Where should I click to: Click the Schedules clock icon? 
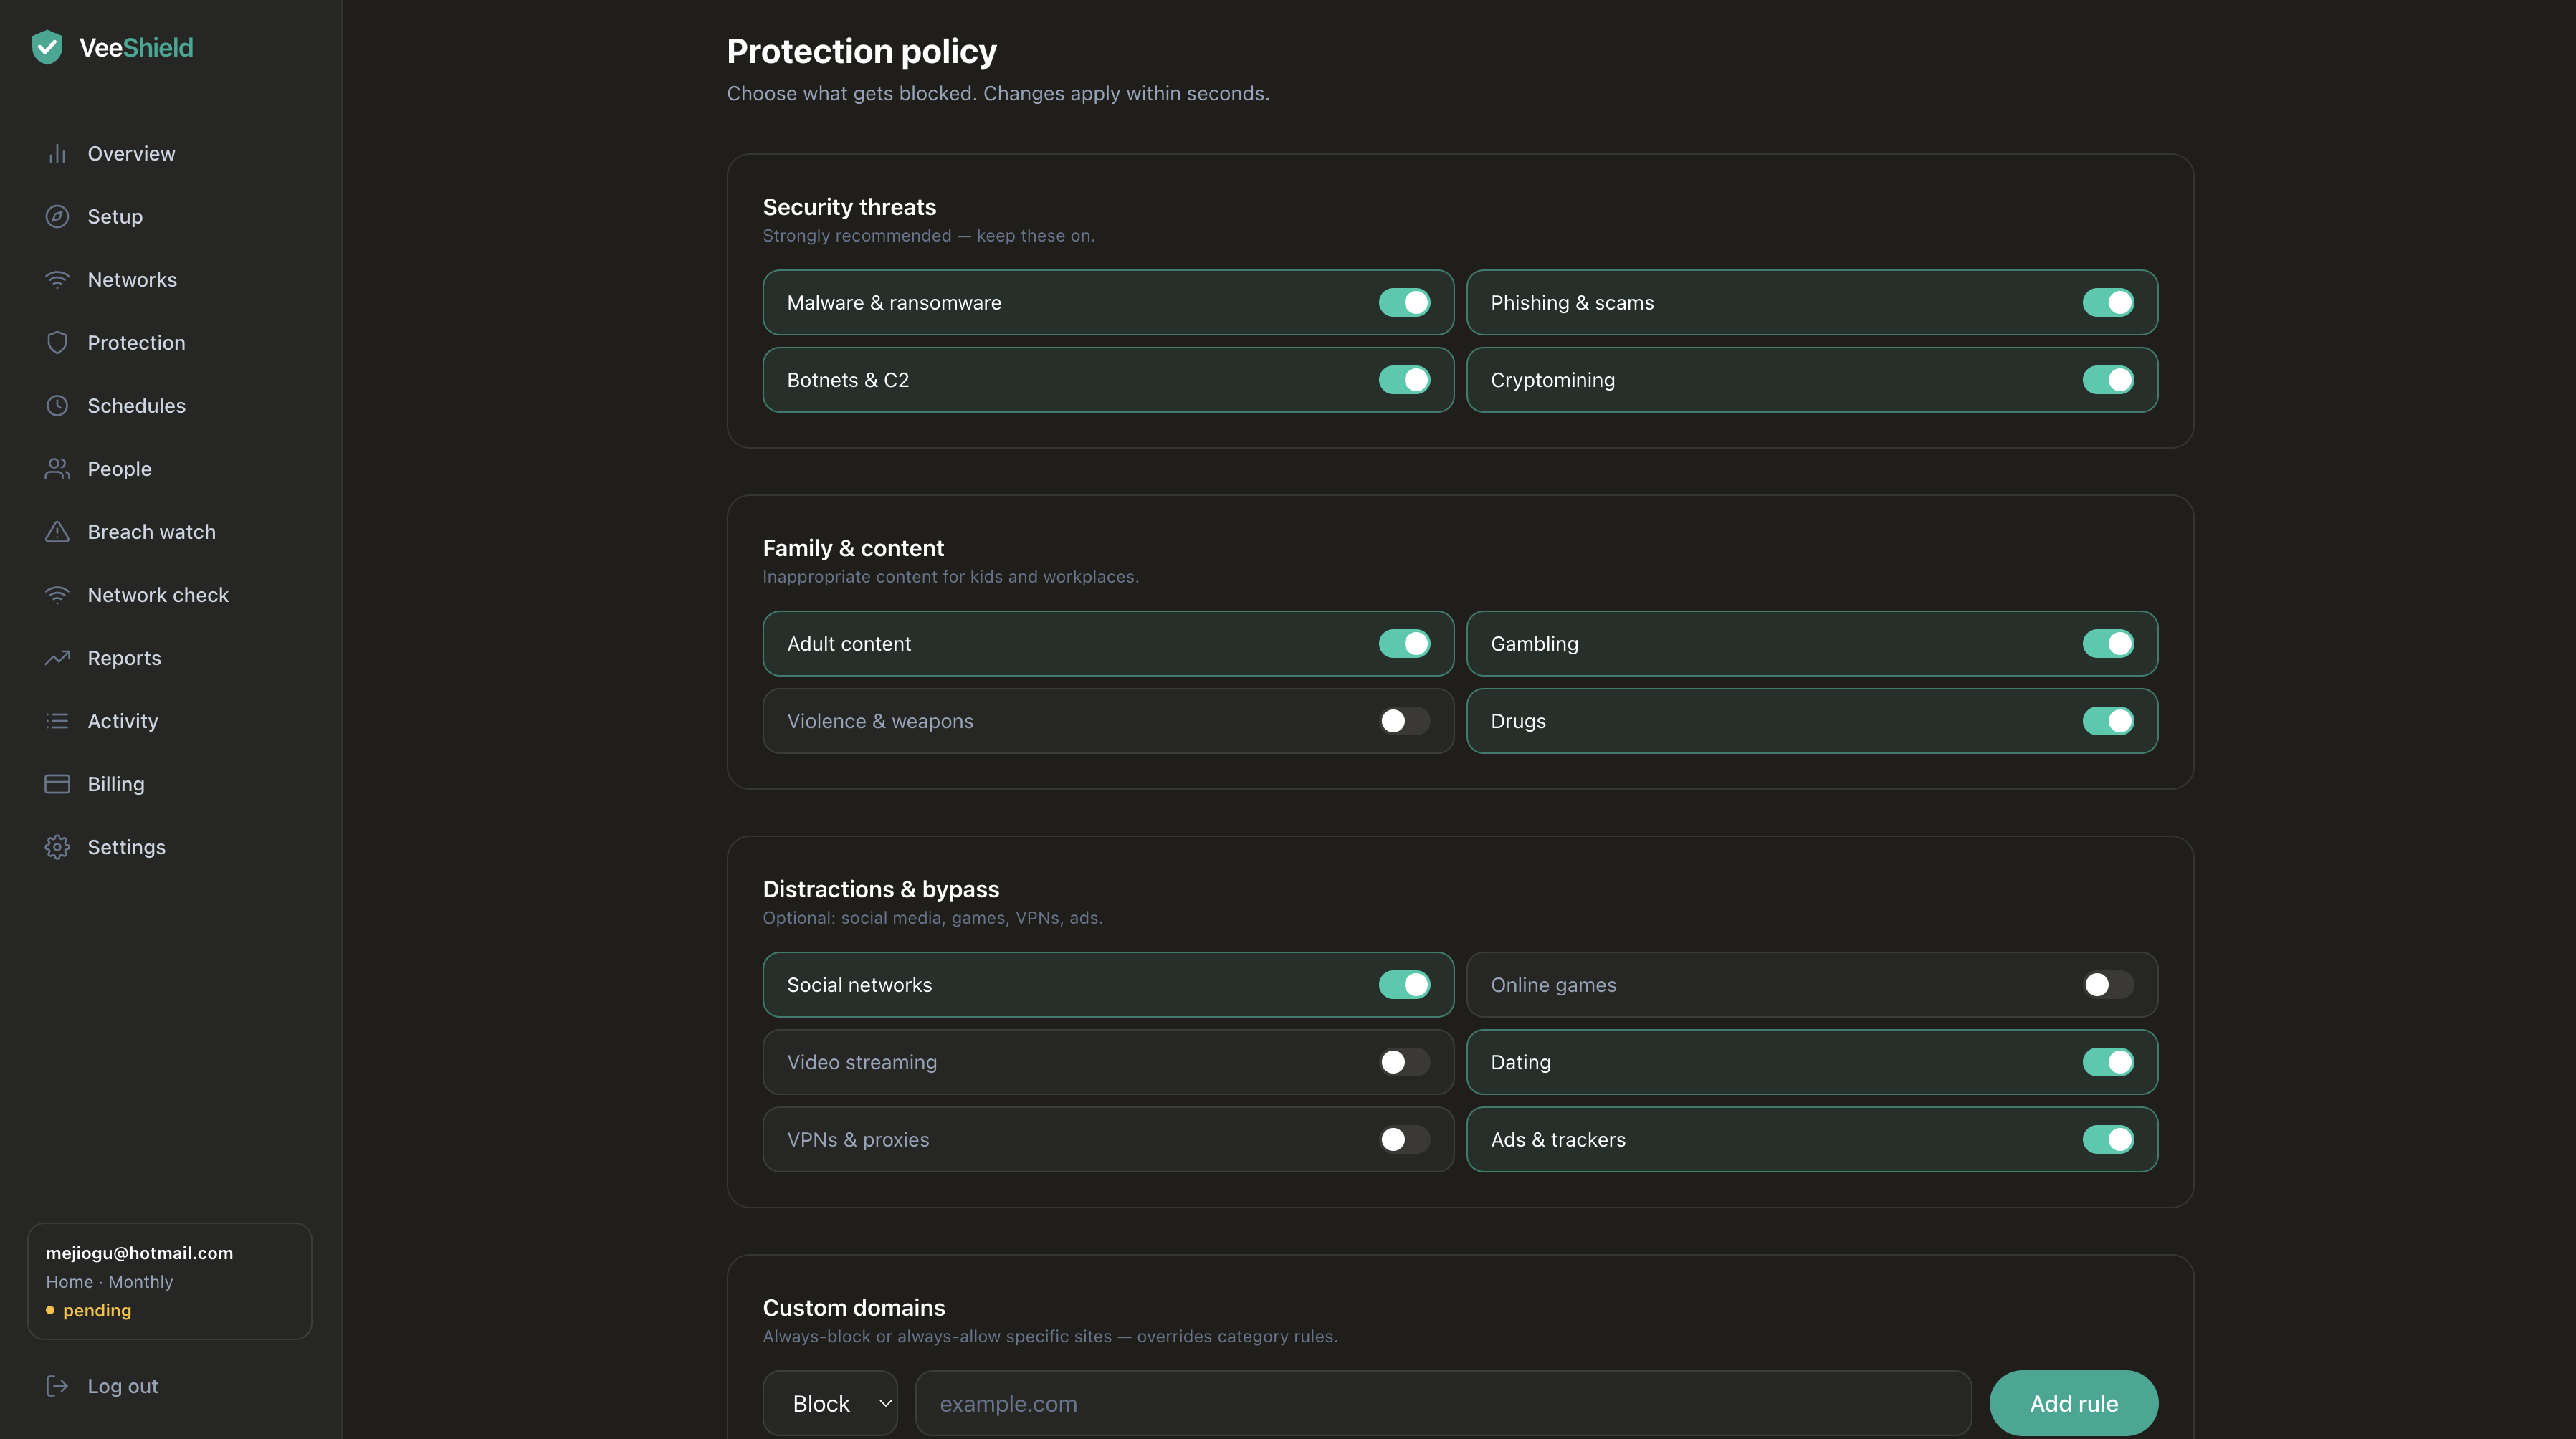click(x=57, y=405)
